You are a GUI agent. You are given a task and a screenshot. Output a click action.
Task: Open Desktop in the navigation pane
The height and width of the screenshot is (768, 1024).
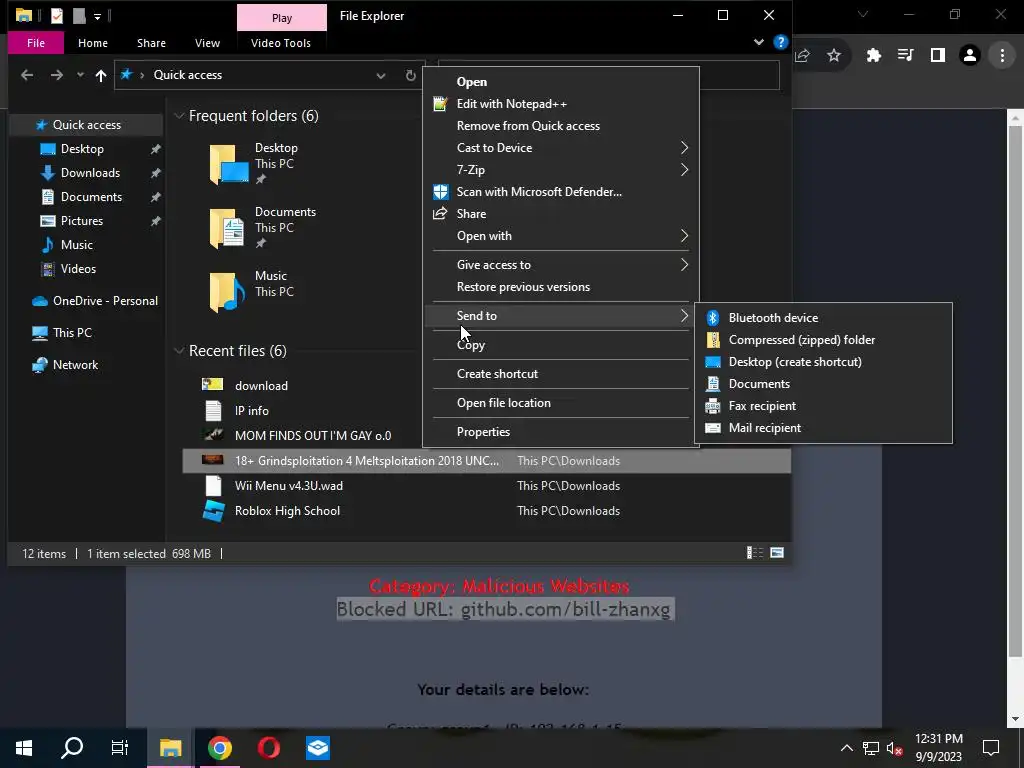[82, 149]
